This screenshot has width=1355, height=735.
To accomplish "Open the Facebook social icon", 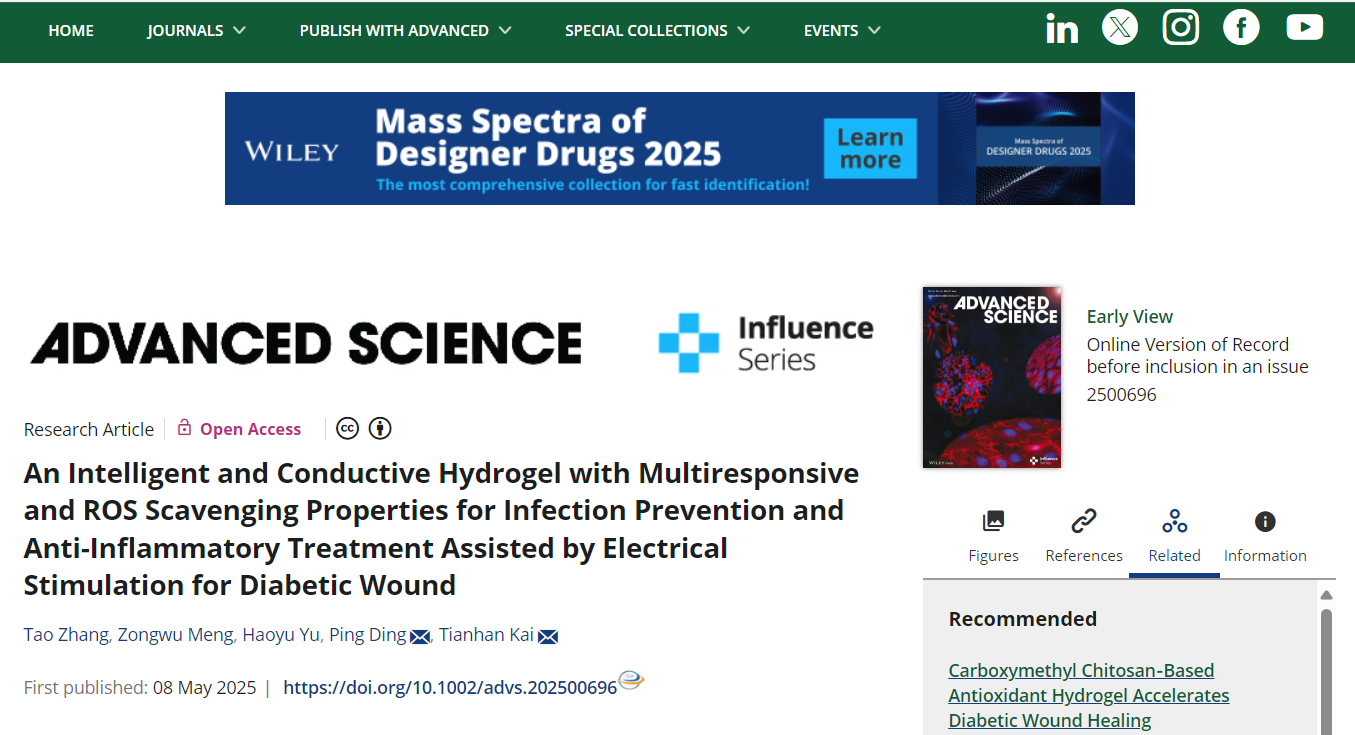I will [1241, 27].
